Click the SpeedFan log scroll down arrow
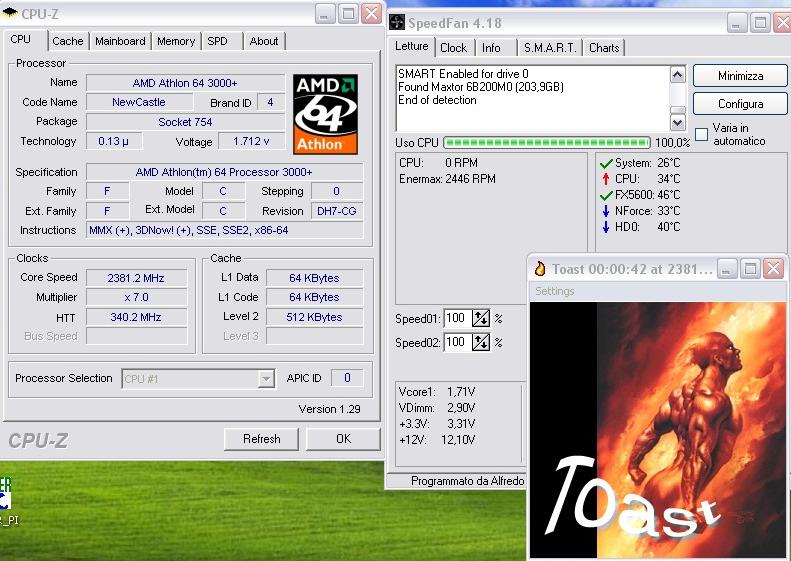 [677, 122]
